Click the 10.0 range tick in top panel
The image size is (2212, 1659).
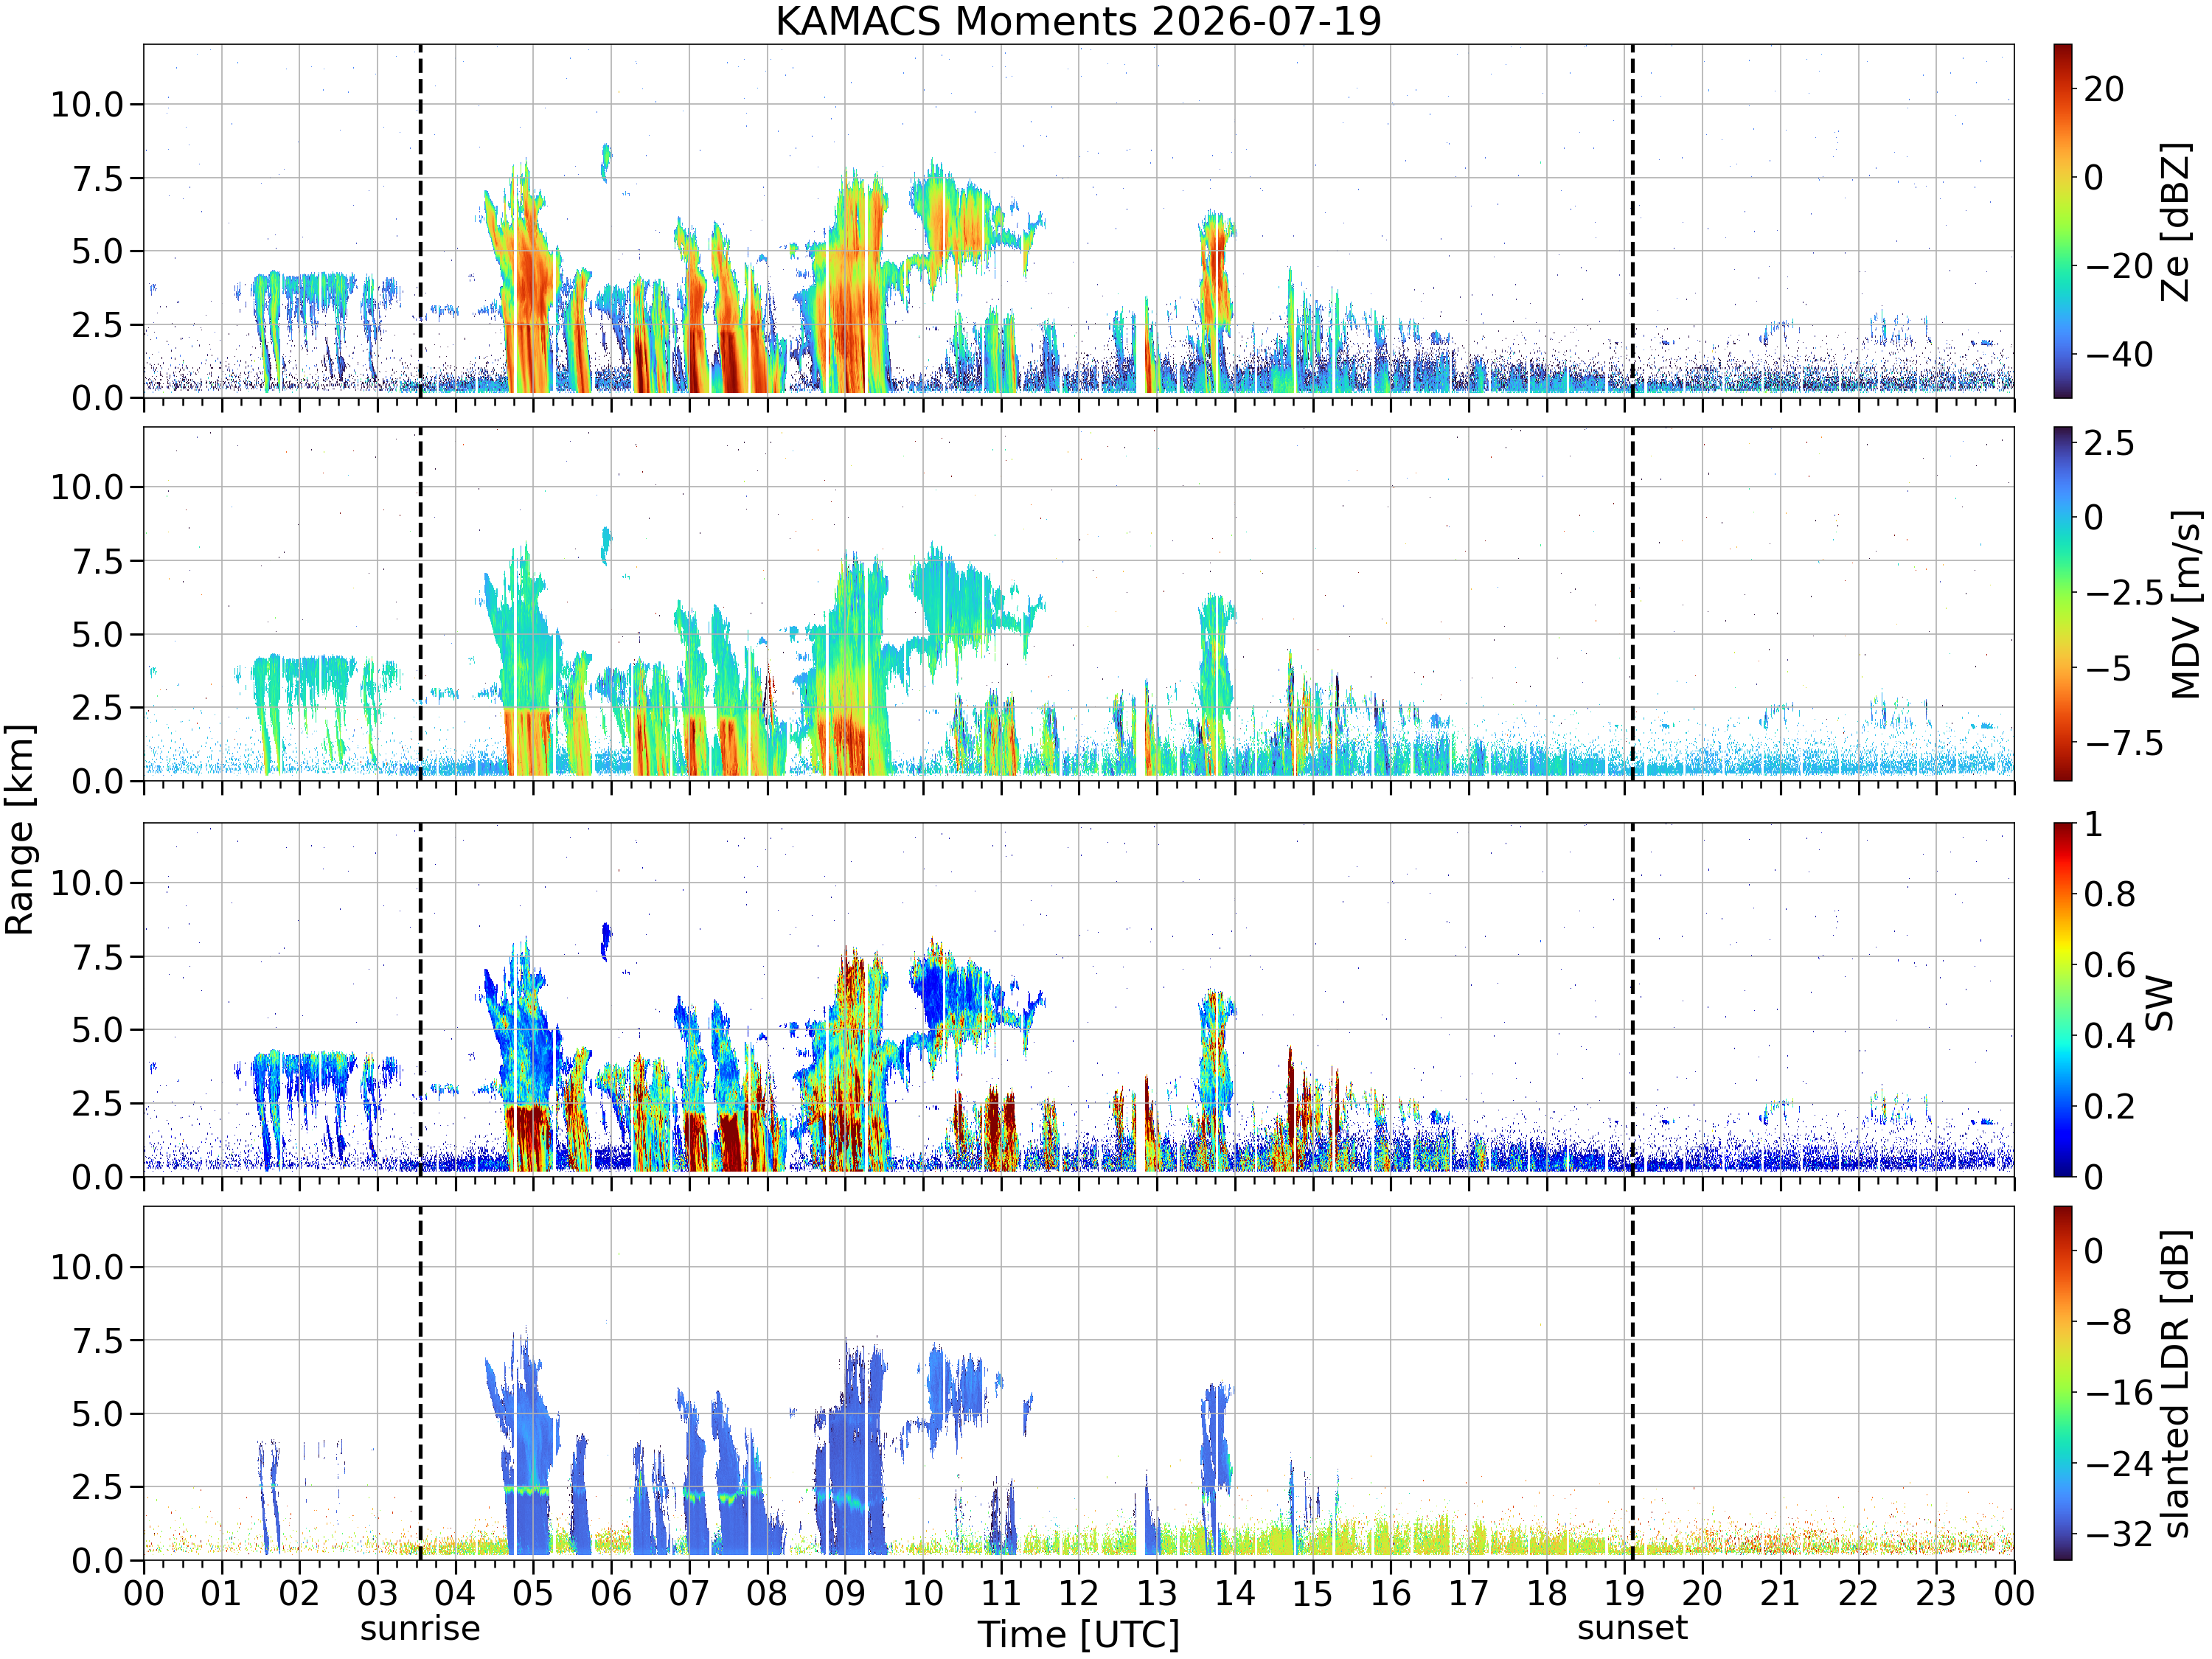(87, 104)
